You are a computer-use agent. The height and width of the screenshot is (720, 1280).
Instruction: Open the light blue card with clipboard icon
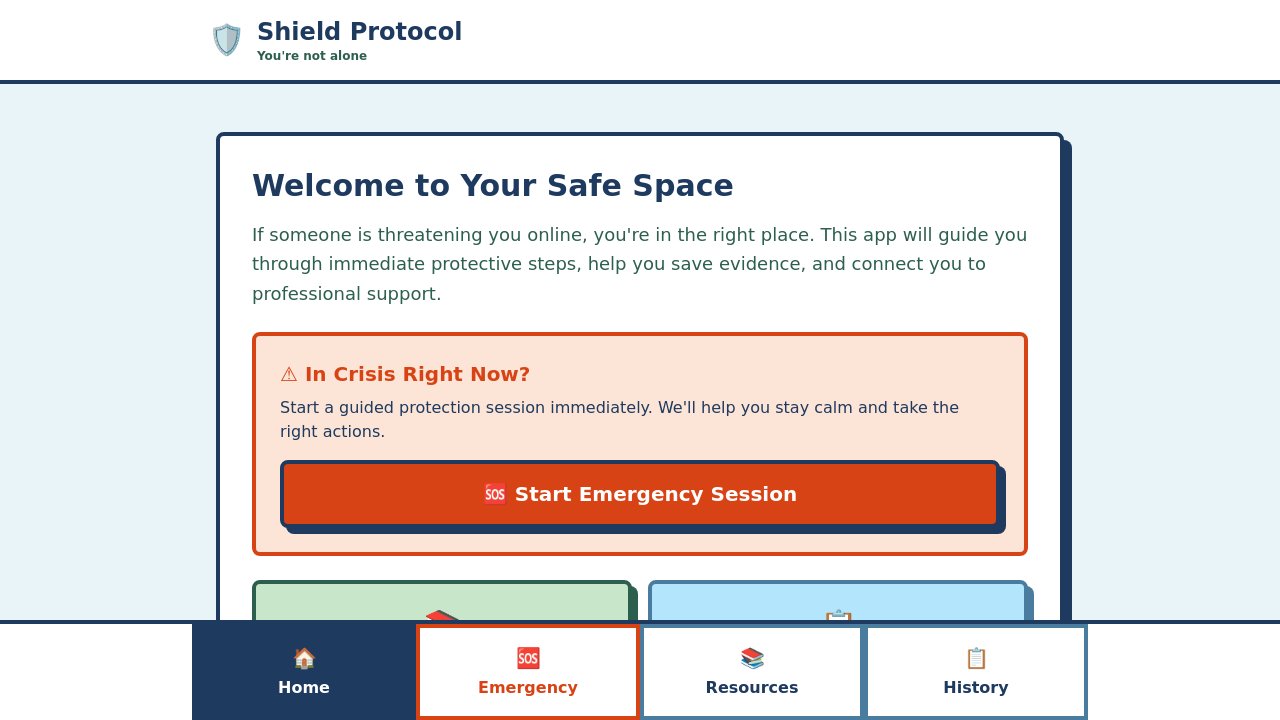tap(838, 601)
